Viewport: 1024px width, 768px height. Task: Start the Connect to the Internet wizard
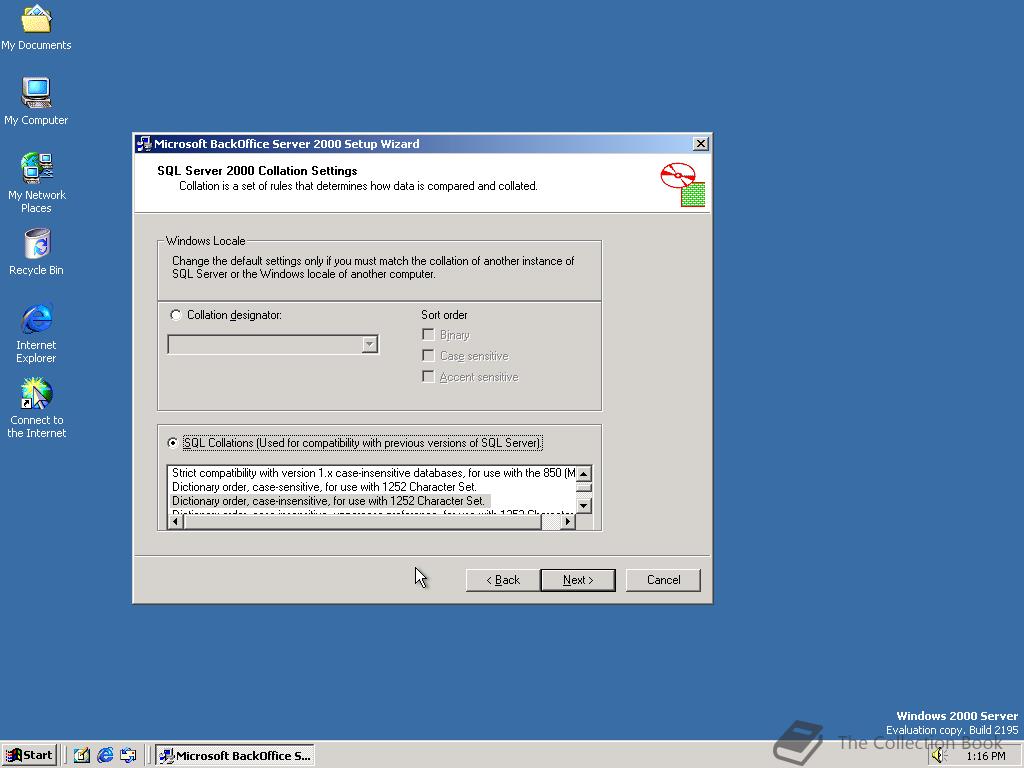click(36, 394)
